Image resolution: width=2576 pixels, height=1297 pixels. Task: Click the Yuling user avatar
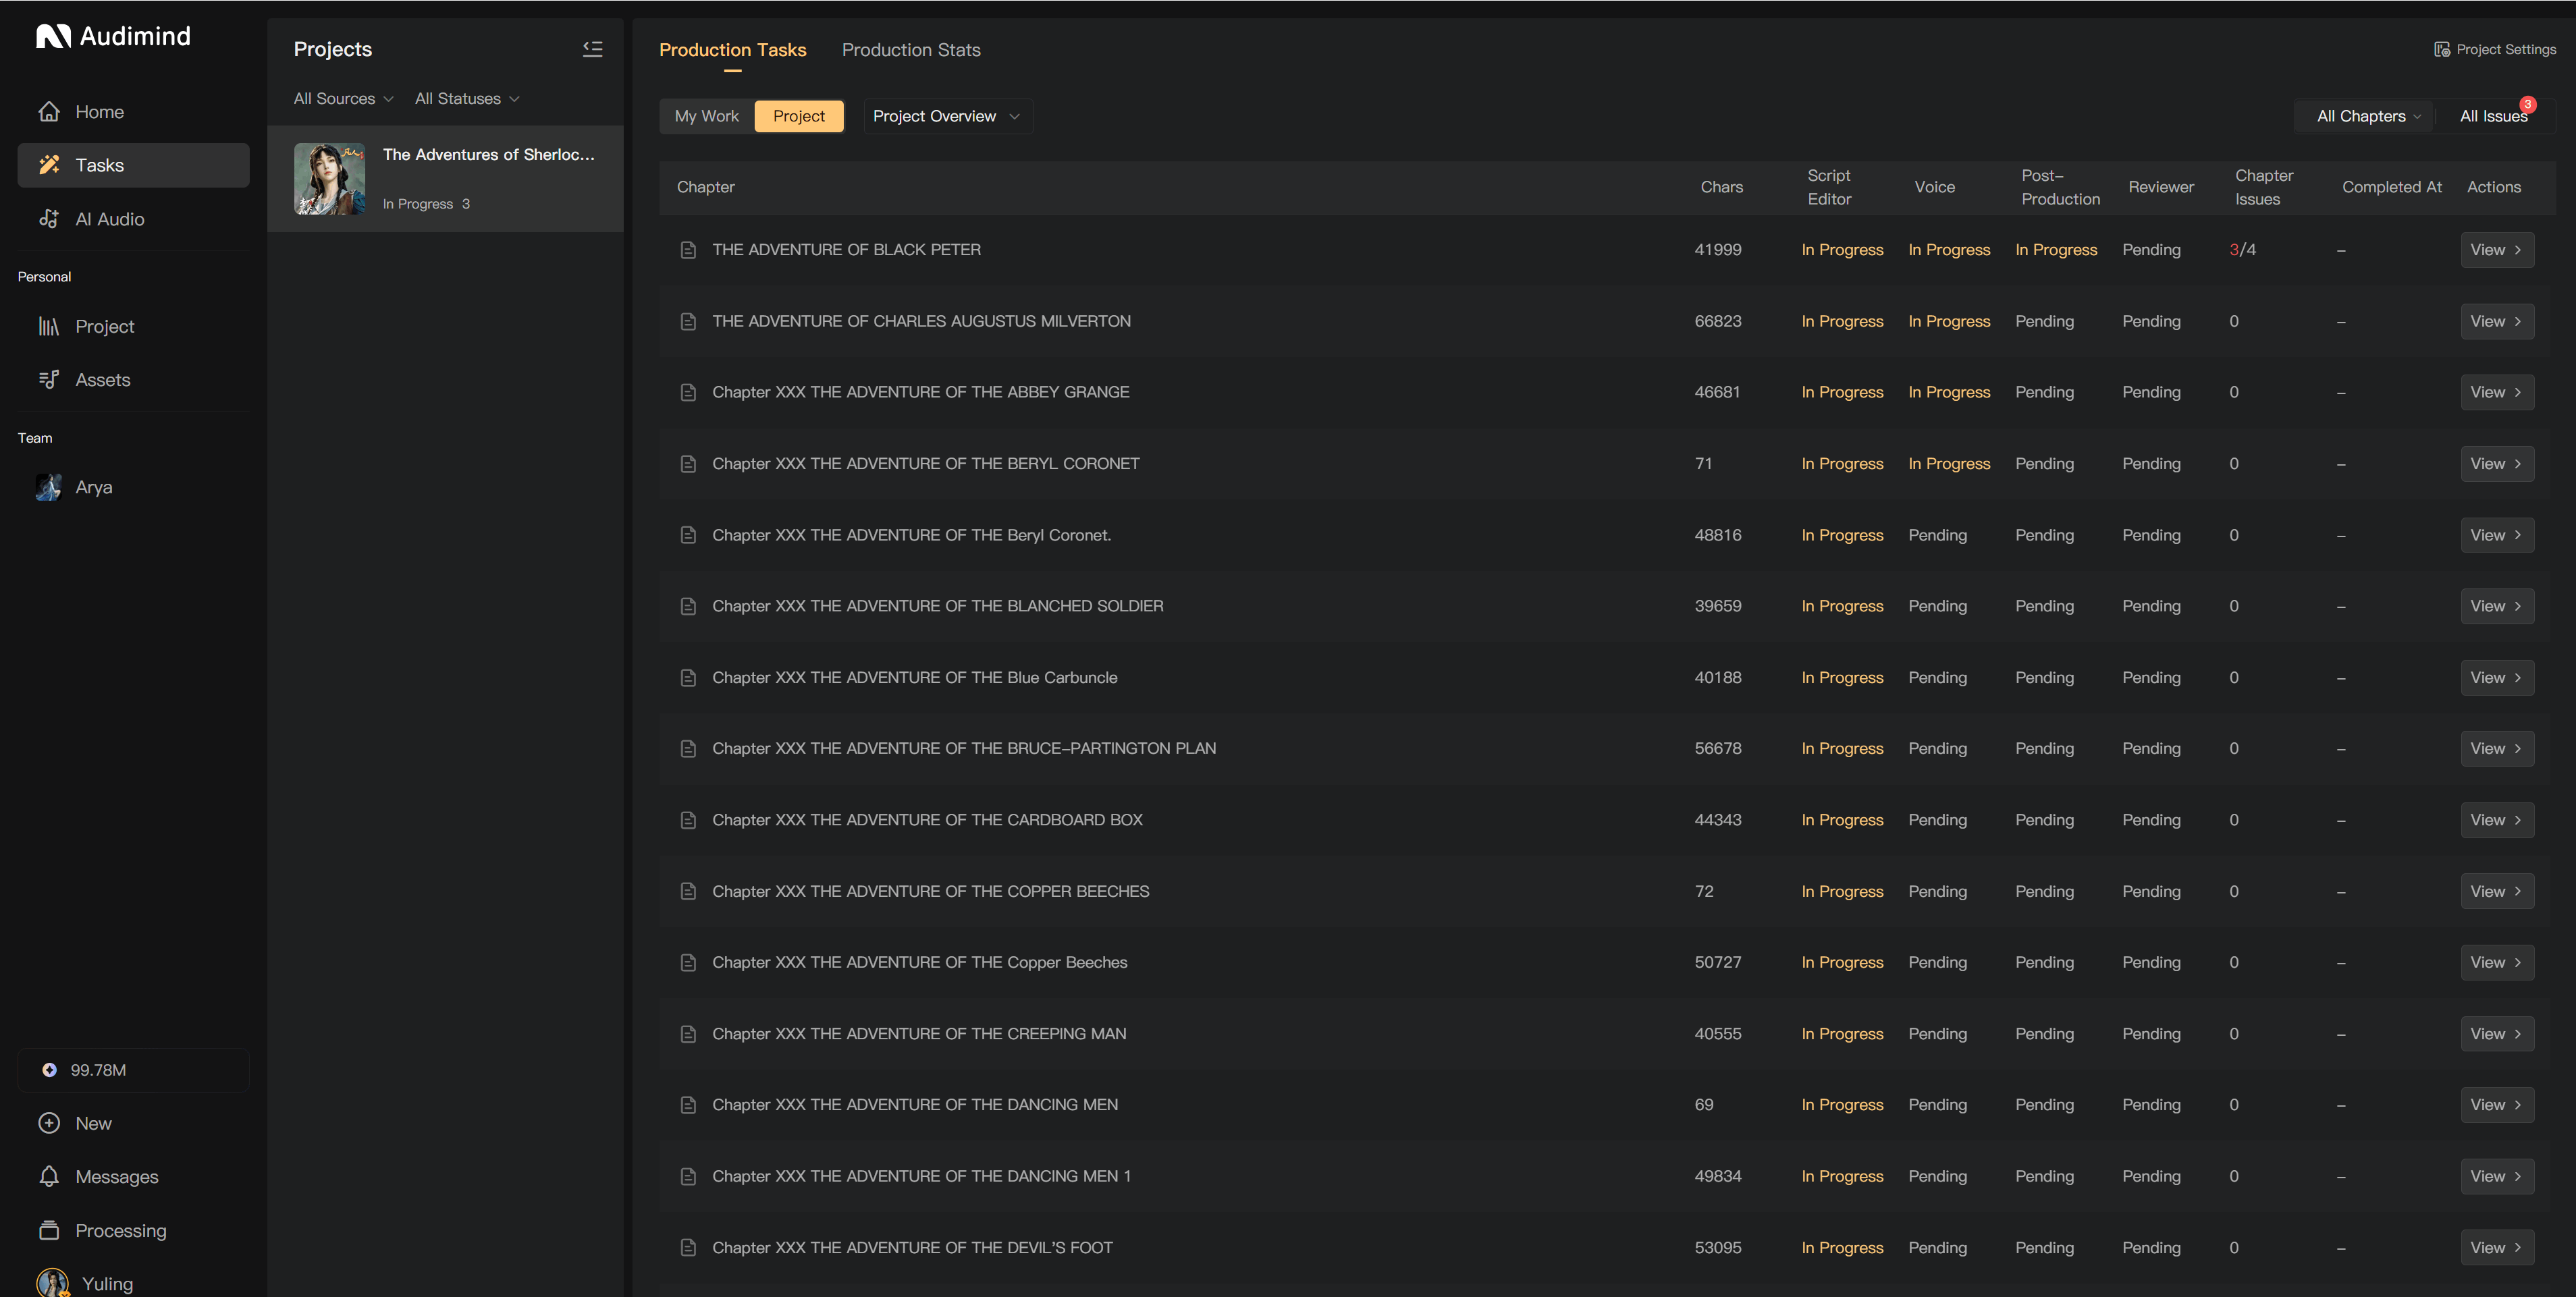(52, 1282)
